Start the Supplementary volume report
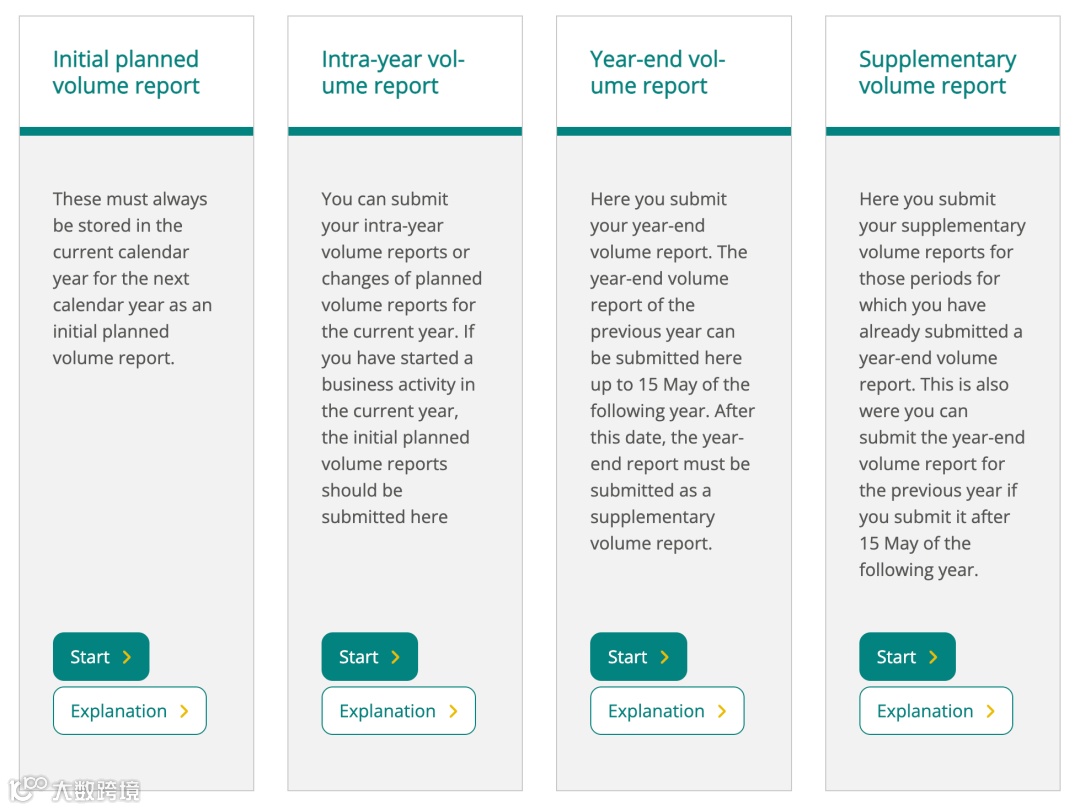The image size is (1080, 810). click(x=907, y=657)
